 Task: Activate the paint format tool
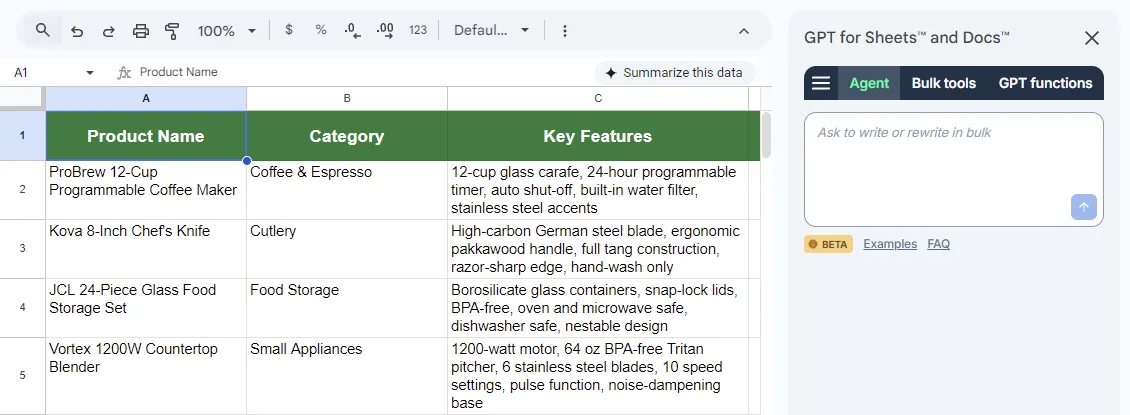tap(172, 31)
